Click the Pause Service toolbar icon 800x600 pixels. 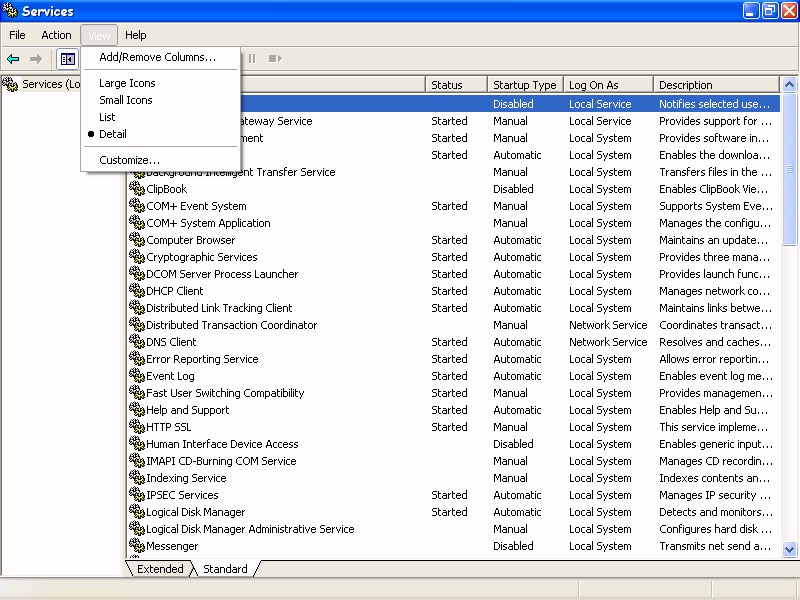252,59
